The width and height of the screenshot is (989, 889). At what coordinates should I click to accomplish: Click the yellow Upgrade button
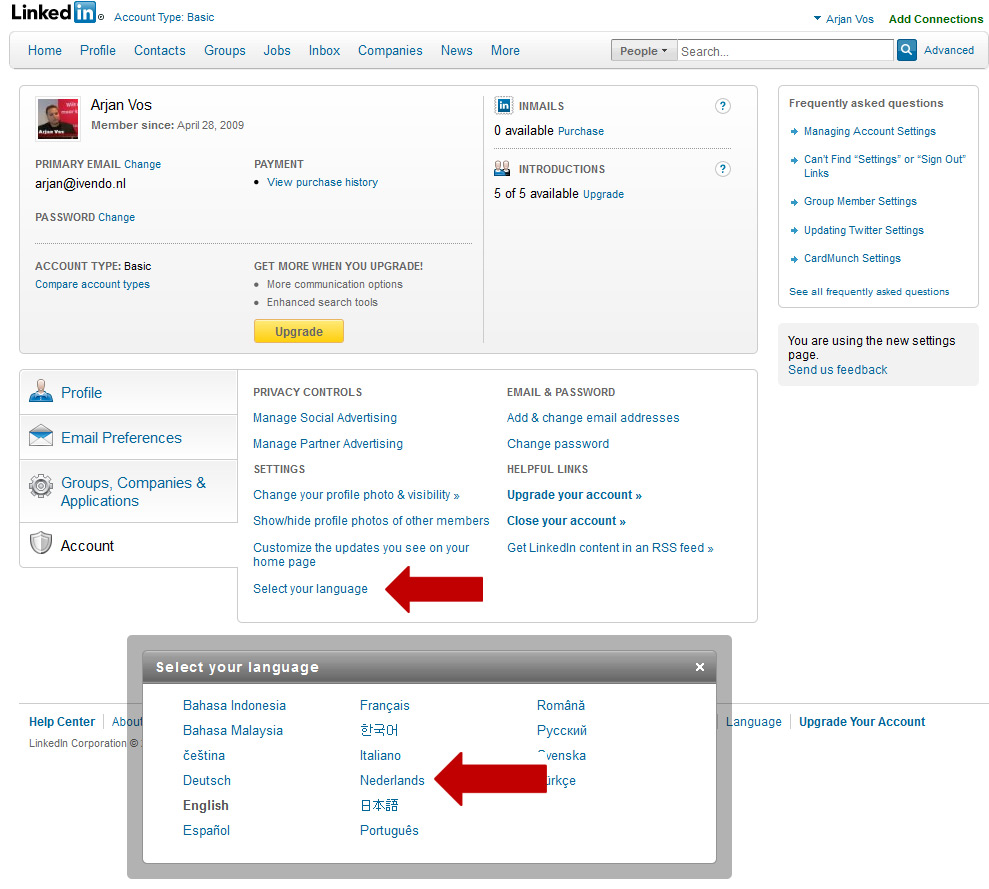(x=299, y=331)
